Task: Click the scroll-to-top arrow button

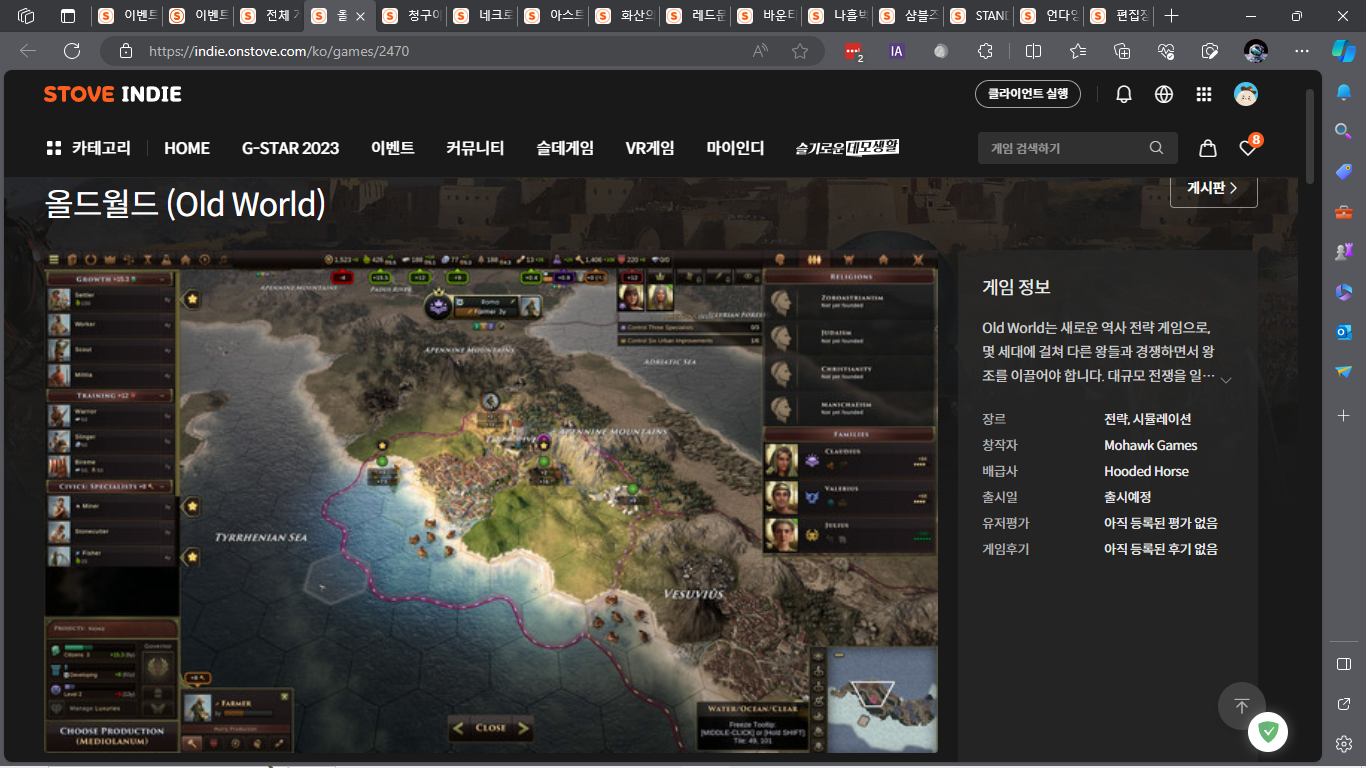Action: (x=1241, y=706)
